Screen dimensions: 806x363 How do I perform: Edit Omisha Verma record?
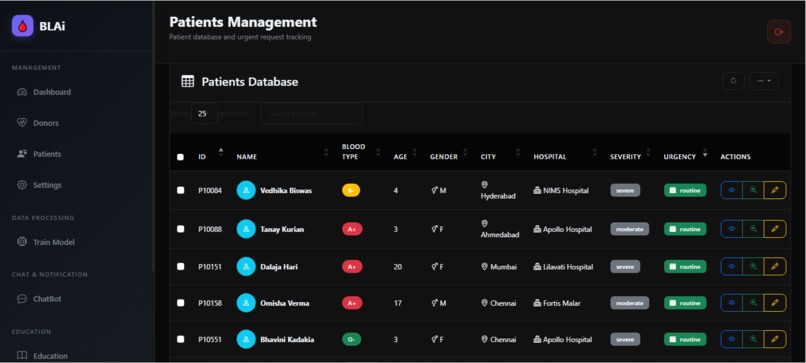coord(775,303)
